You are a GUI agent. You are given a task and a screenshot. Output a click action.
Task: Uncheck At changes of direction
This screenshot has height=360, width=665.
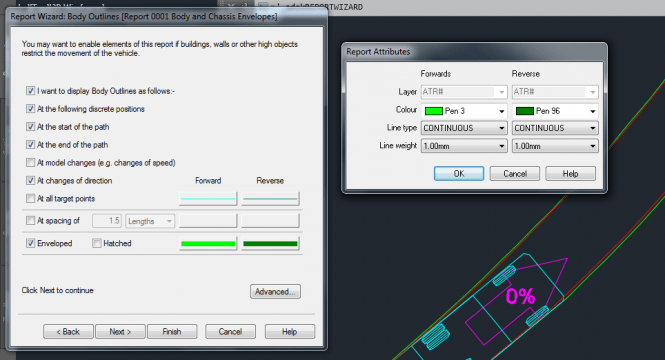[31, 181]
